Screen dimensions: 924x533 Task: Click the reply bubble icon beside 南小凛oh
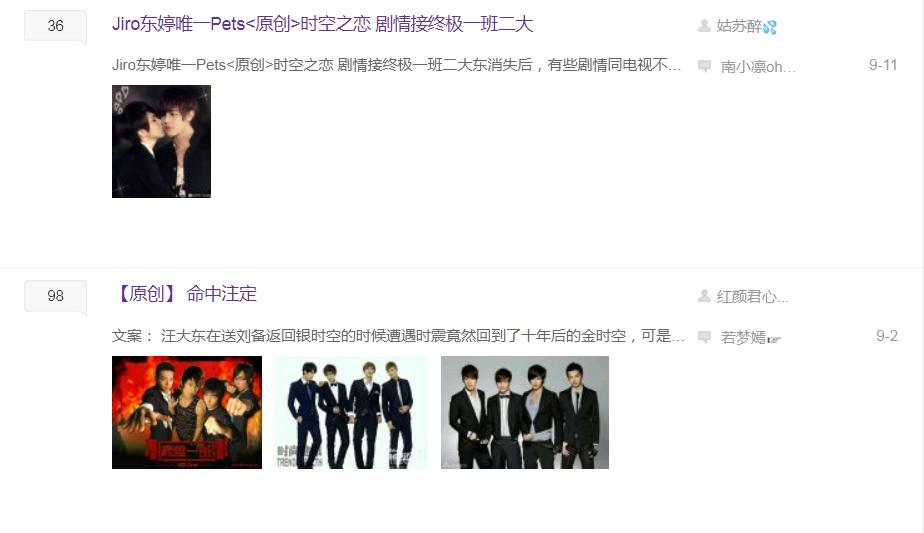coord(704,66)
